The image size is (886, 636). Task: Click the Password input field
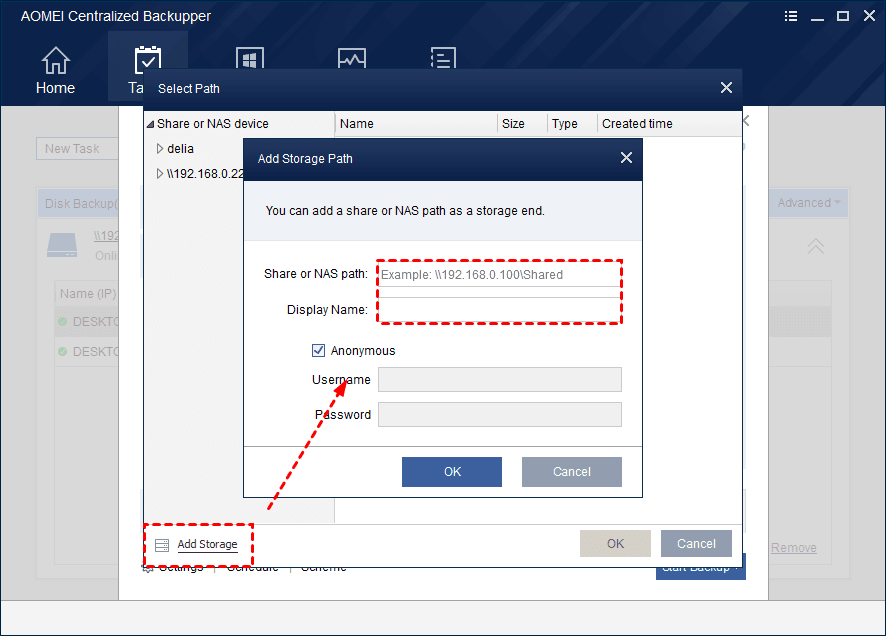(x=500, y=415)
